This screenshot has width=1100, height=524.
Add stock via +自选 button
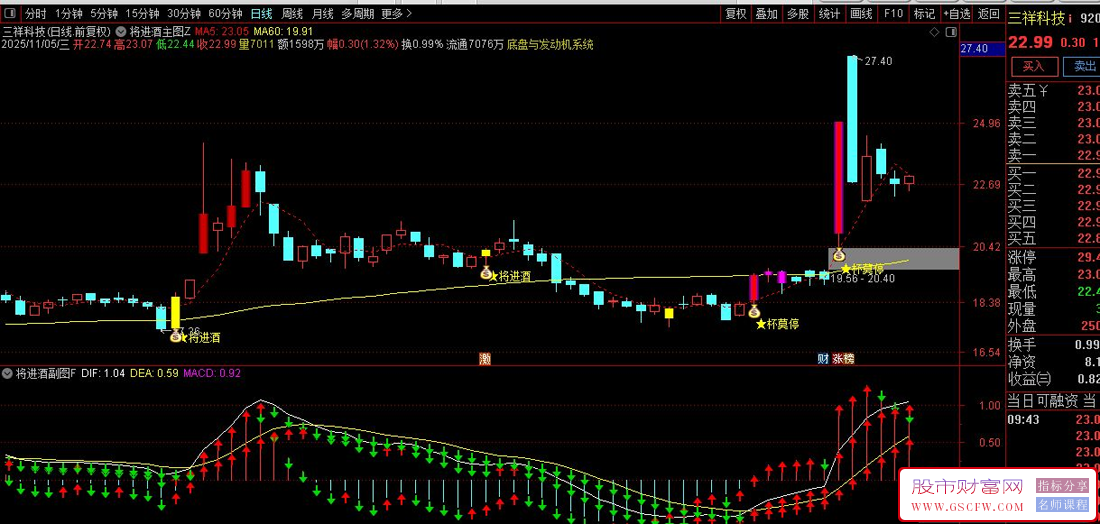click(x=955, y=13)
